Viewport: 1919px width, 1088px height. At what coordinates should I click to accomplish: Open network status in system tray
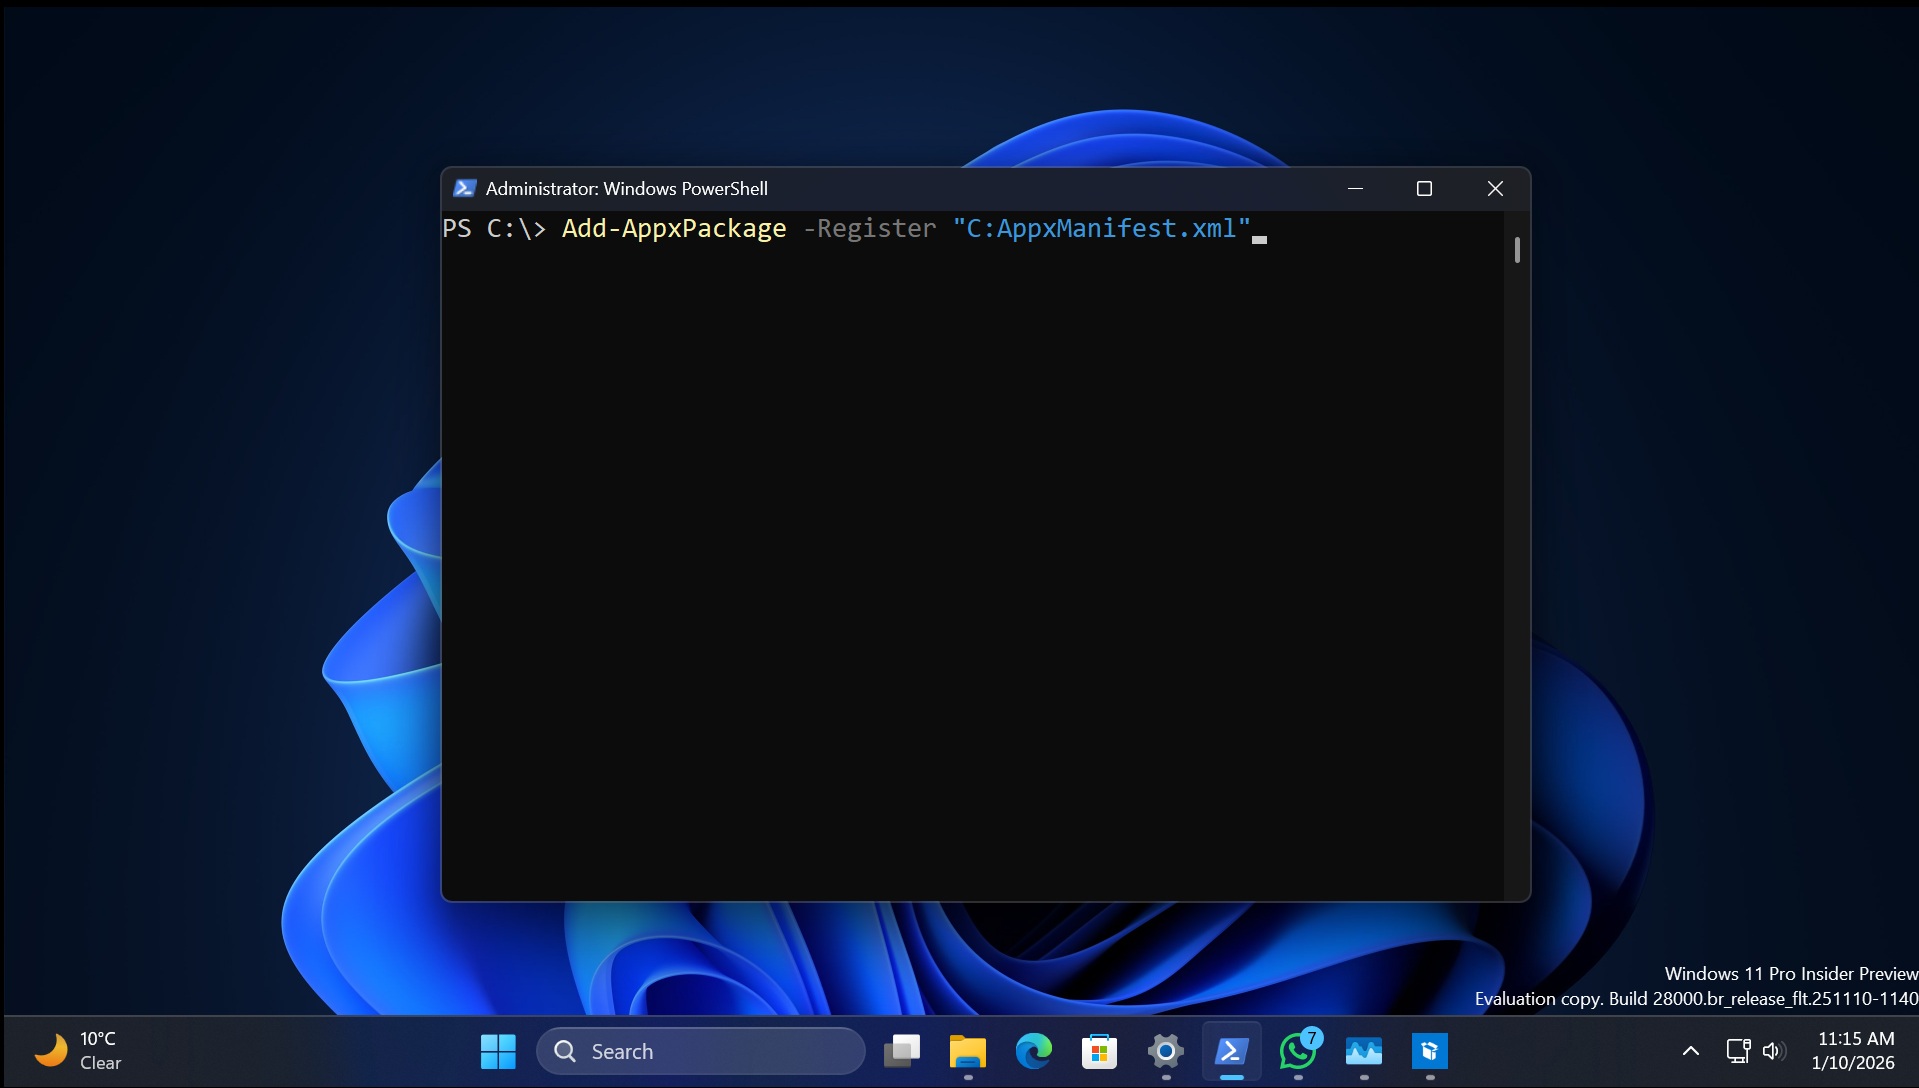(x=1738, y=1051)
